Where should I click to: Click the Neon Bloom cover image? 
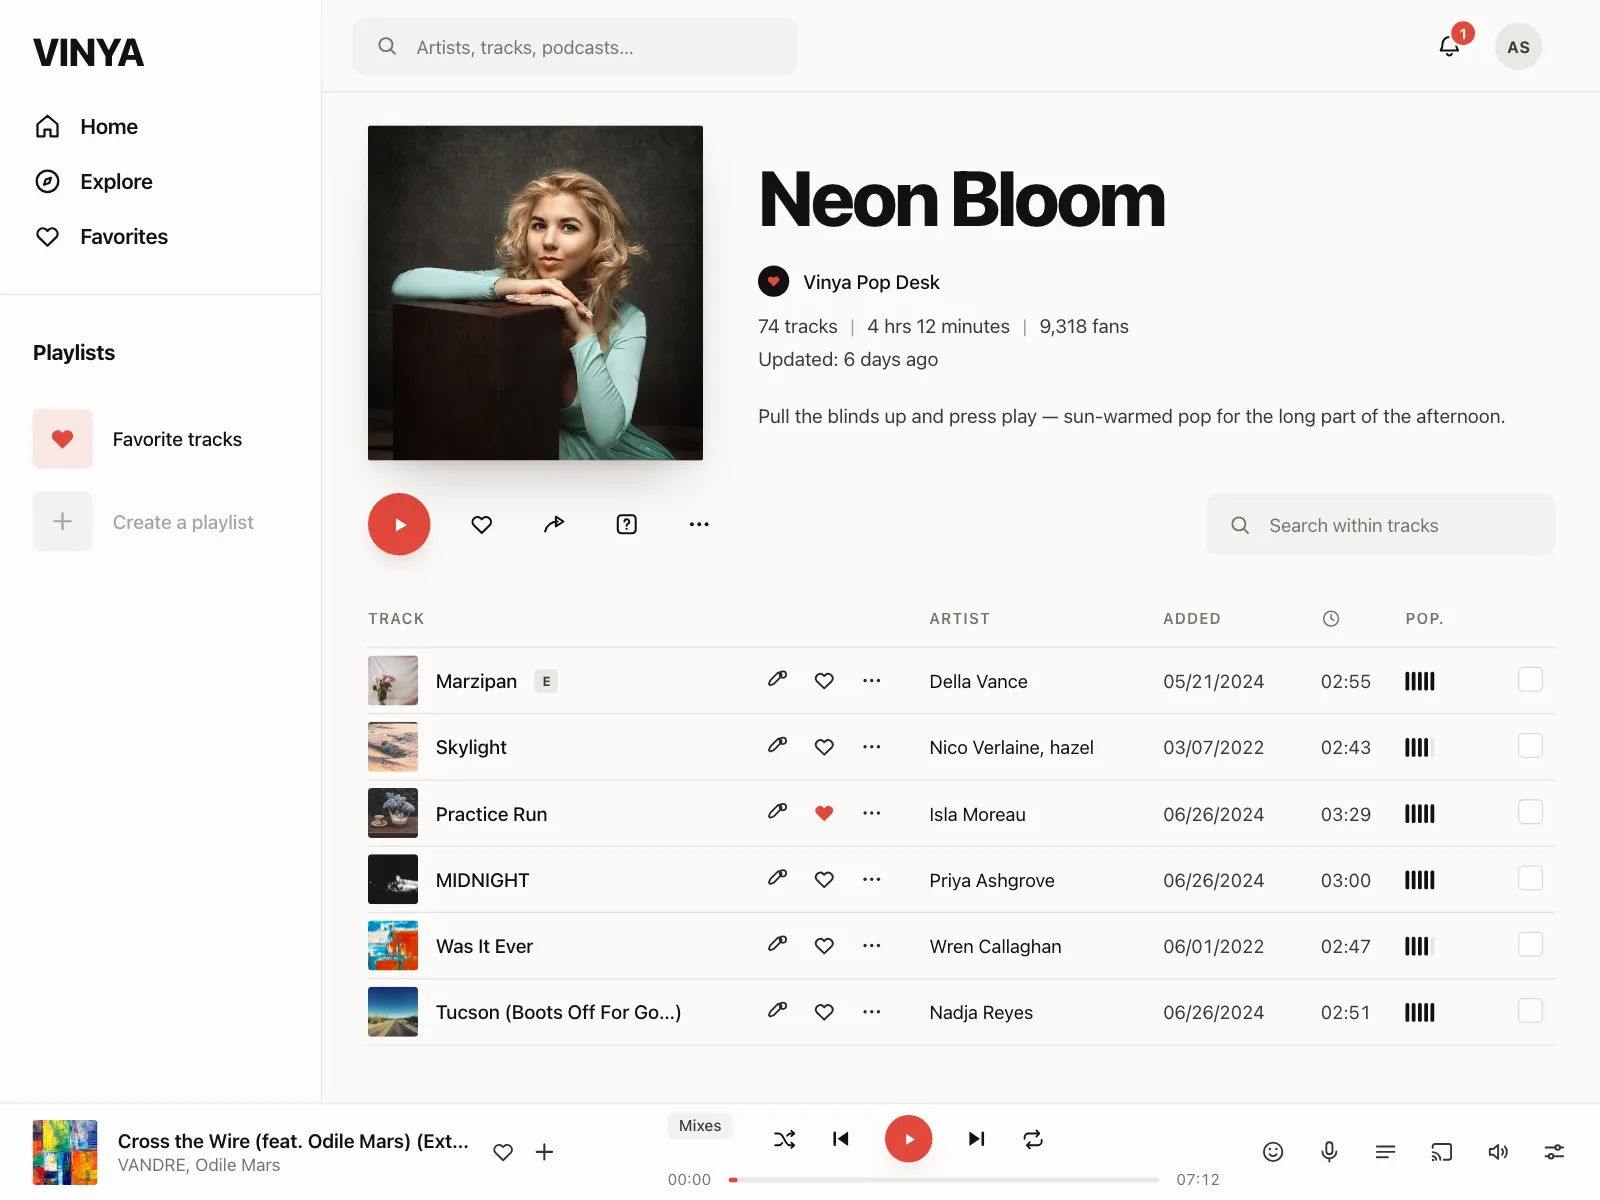(535, 293)
